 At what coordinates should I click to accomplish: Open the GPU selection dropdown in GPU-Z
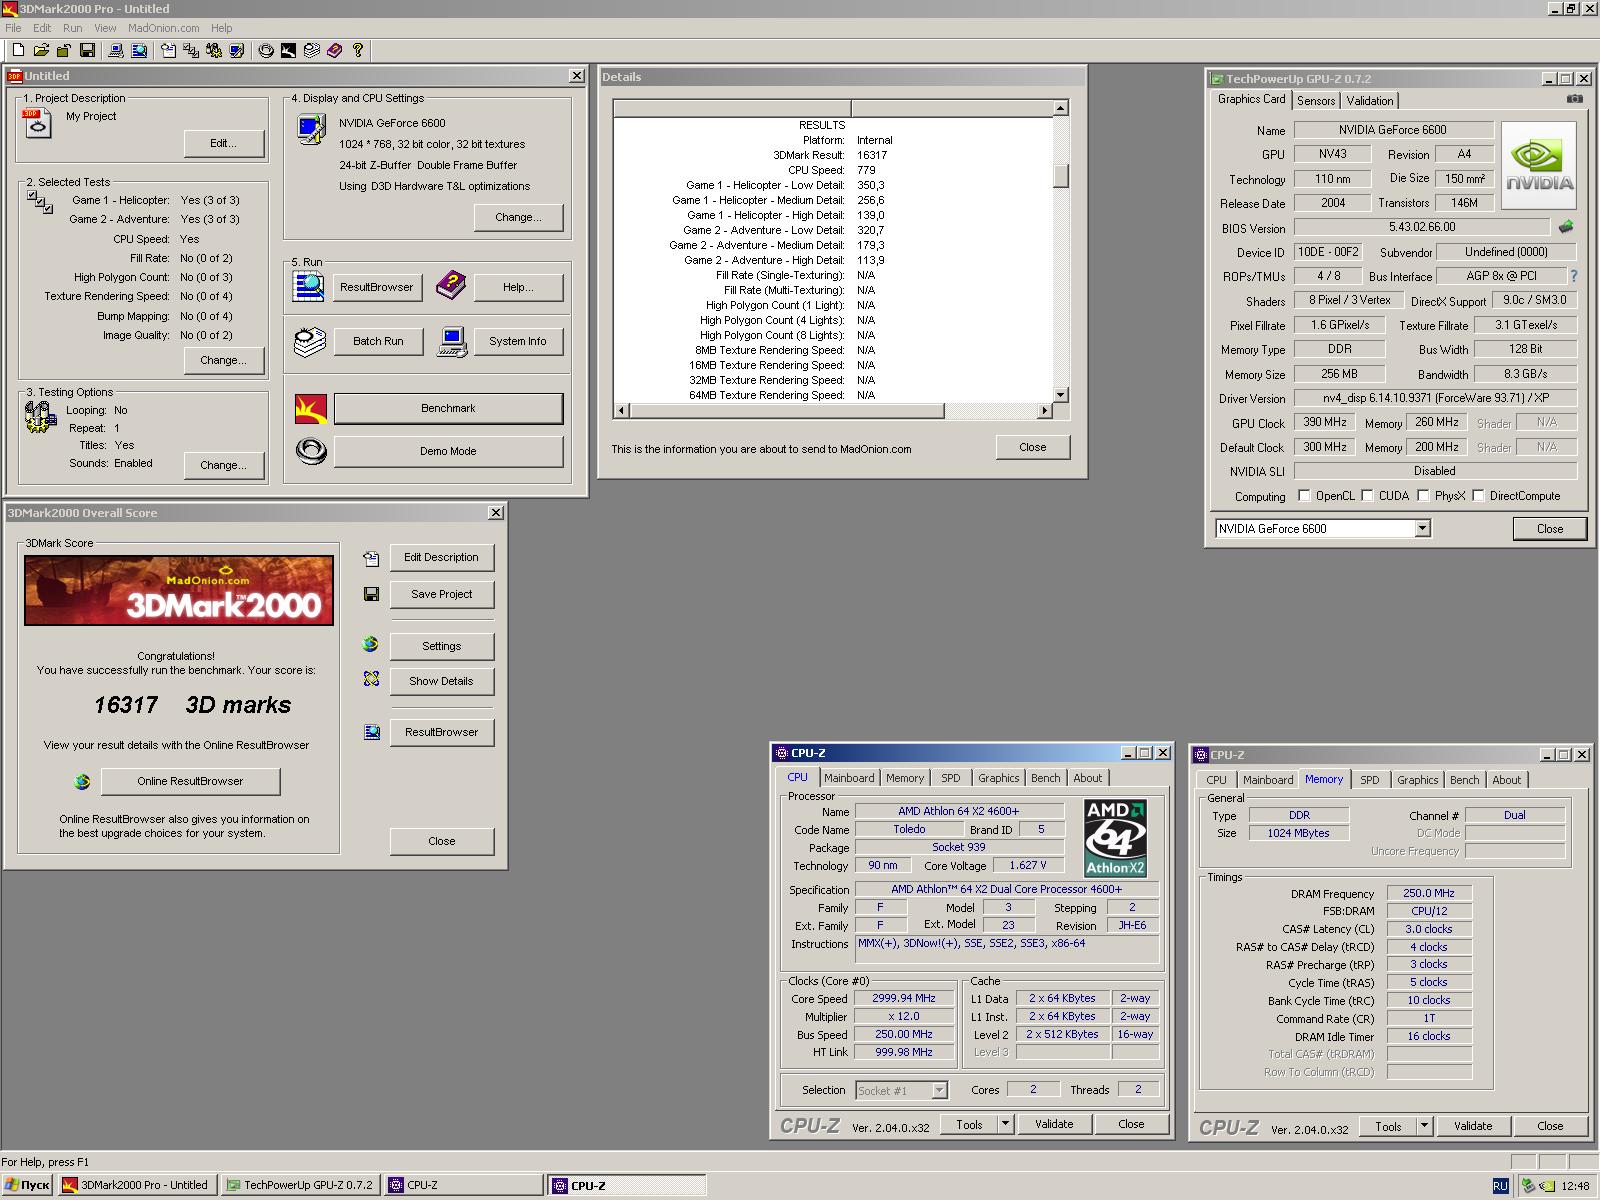[1422, 529]
